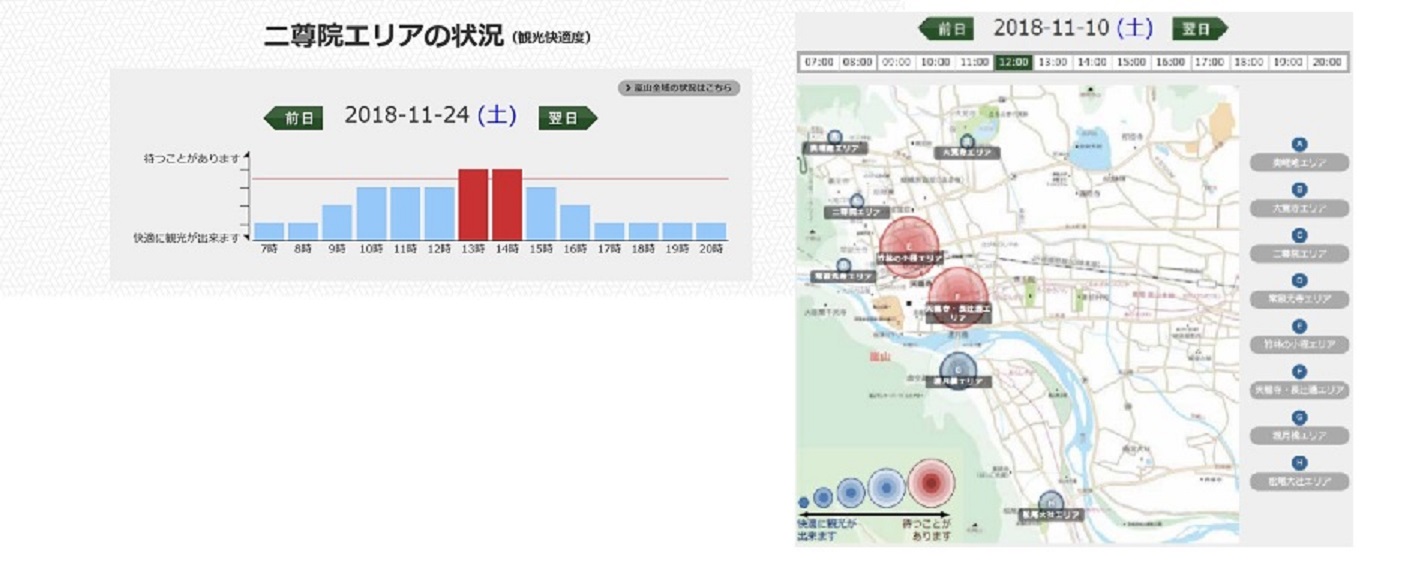Open the 二尊院エリア sidebar button
The image size is (1404, 586).
tap(1299, 254)
